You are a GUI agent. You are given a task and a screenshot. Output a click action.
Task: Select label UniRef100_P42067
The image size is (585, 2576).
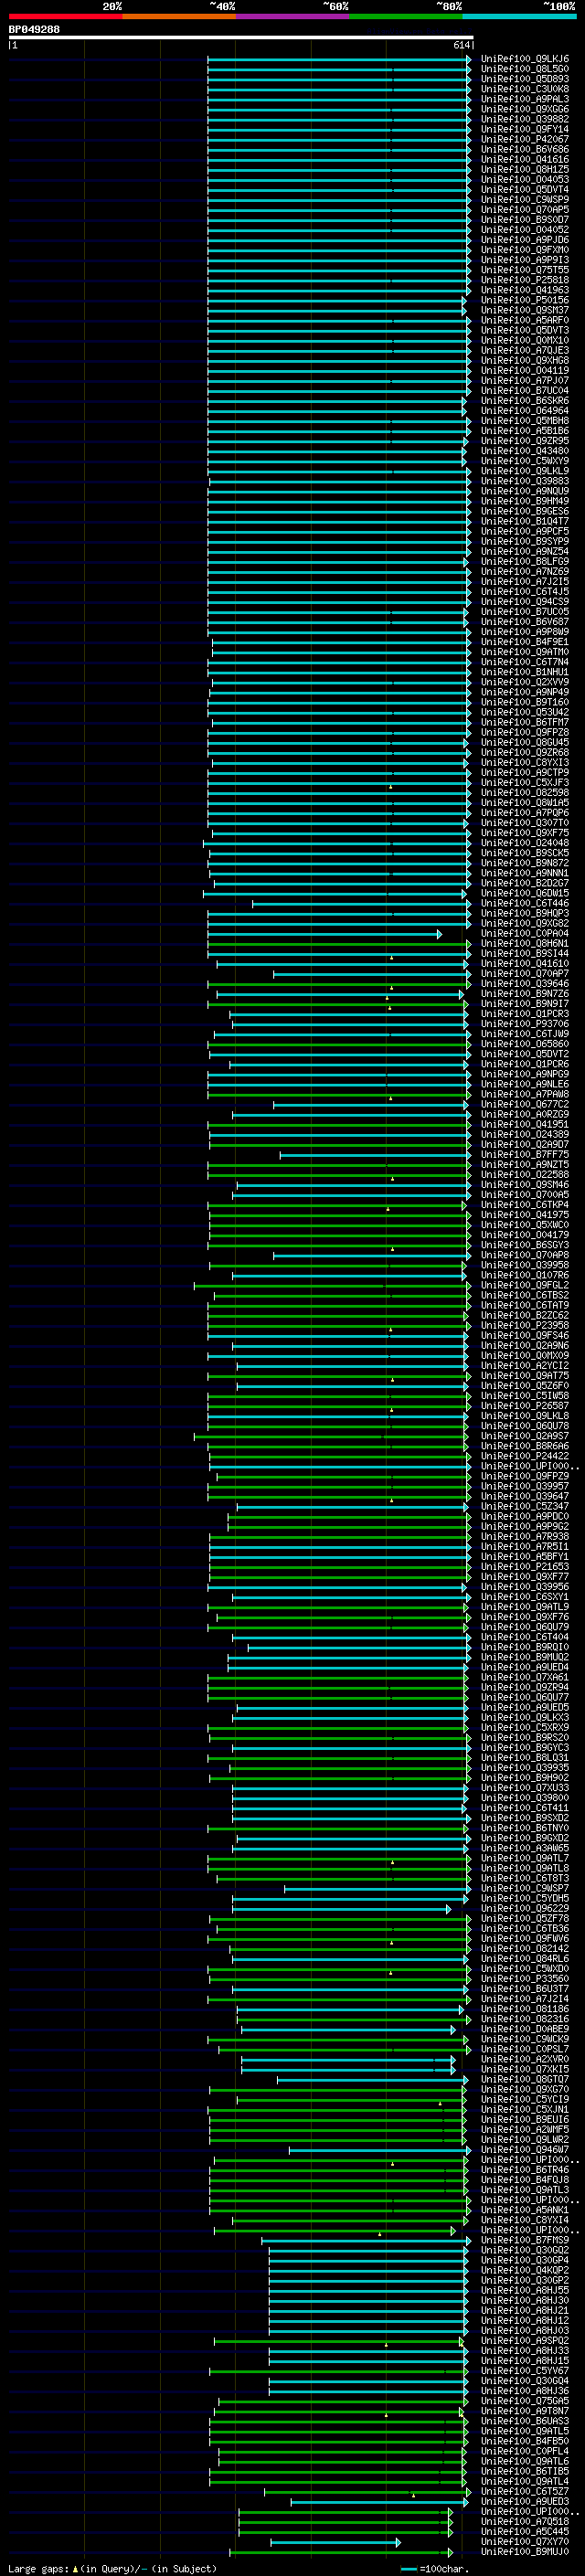(525, 140)
